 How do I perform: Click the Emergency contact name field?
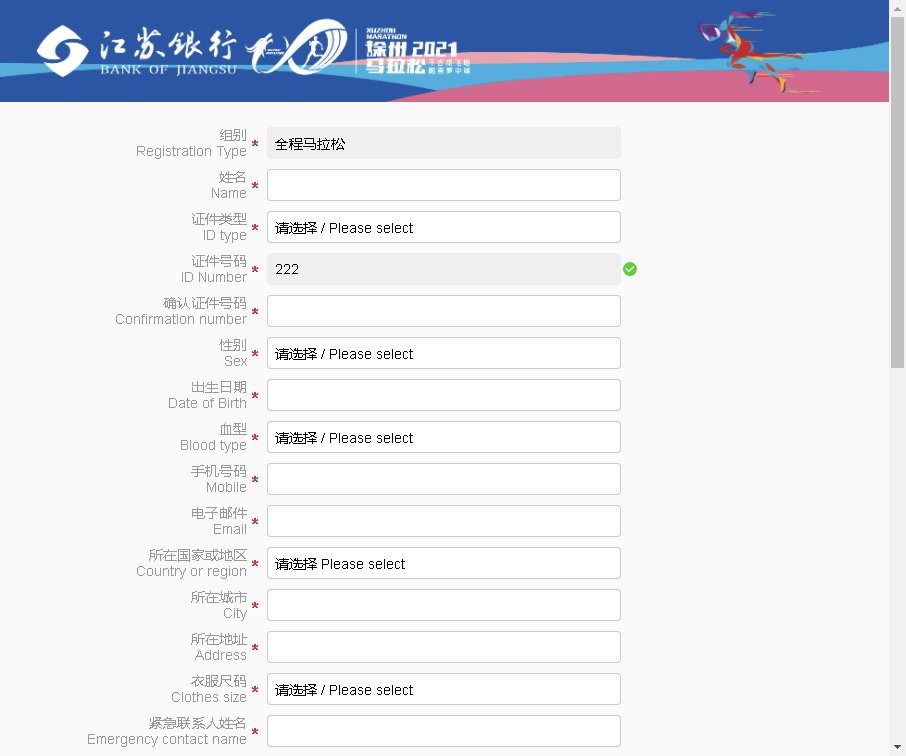(x=444, y=731)
